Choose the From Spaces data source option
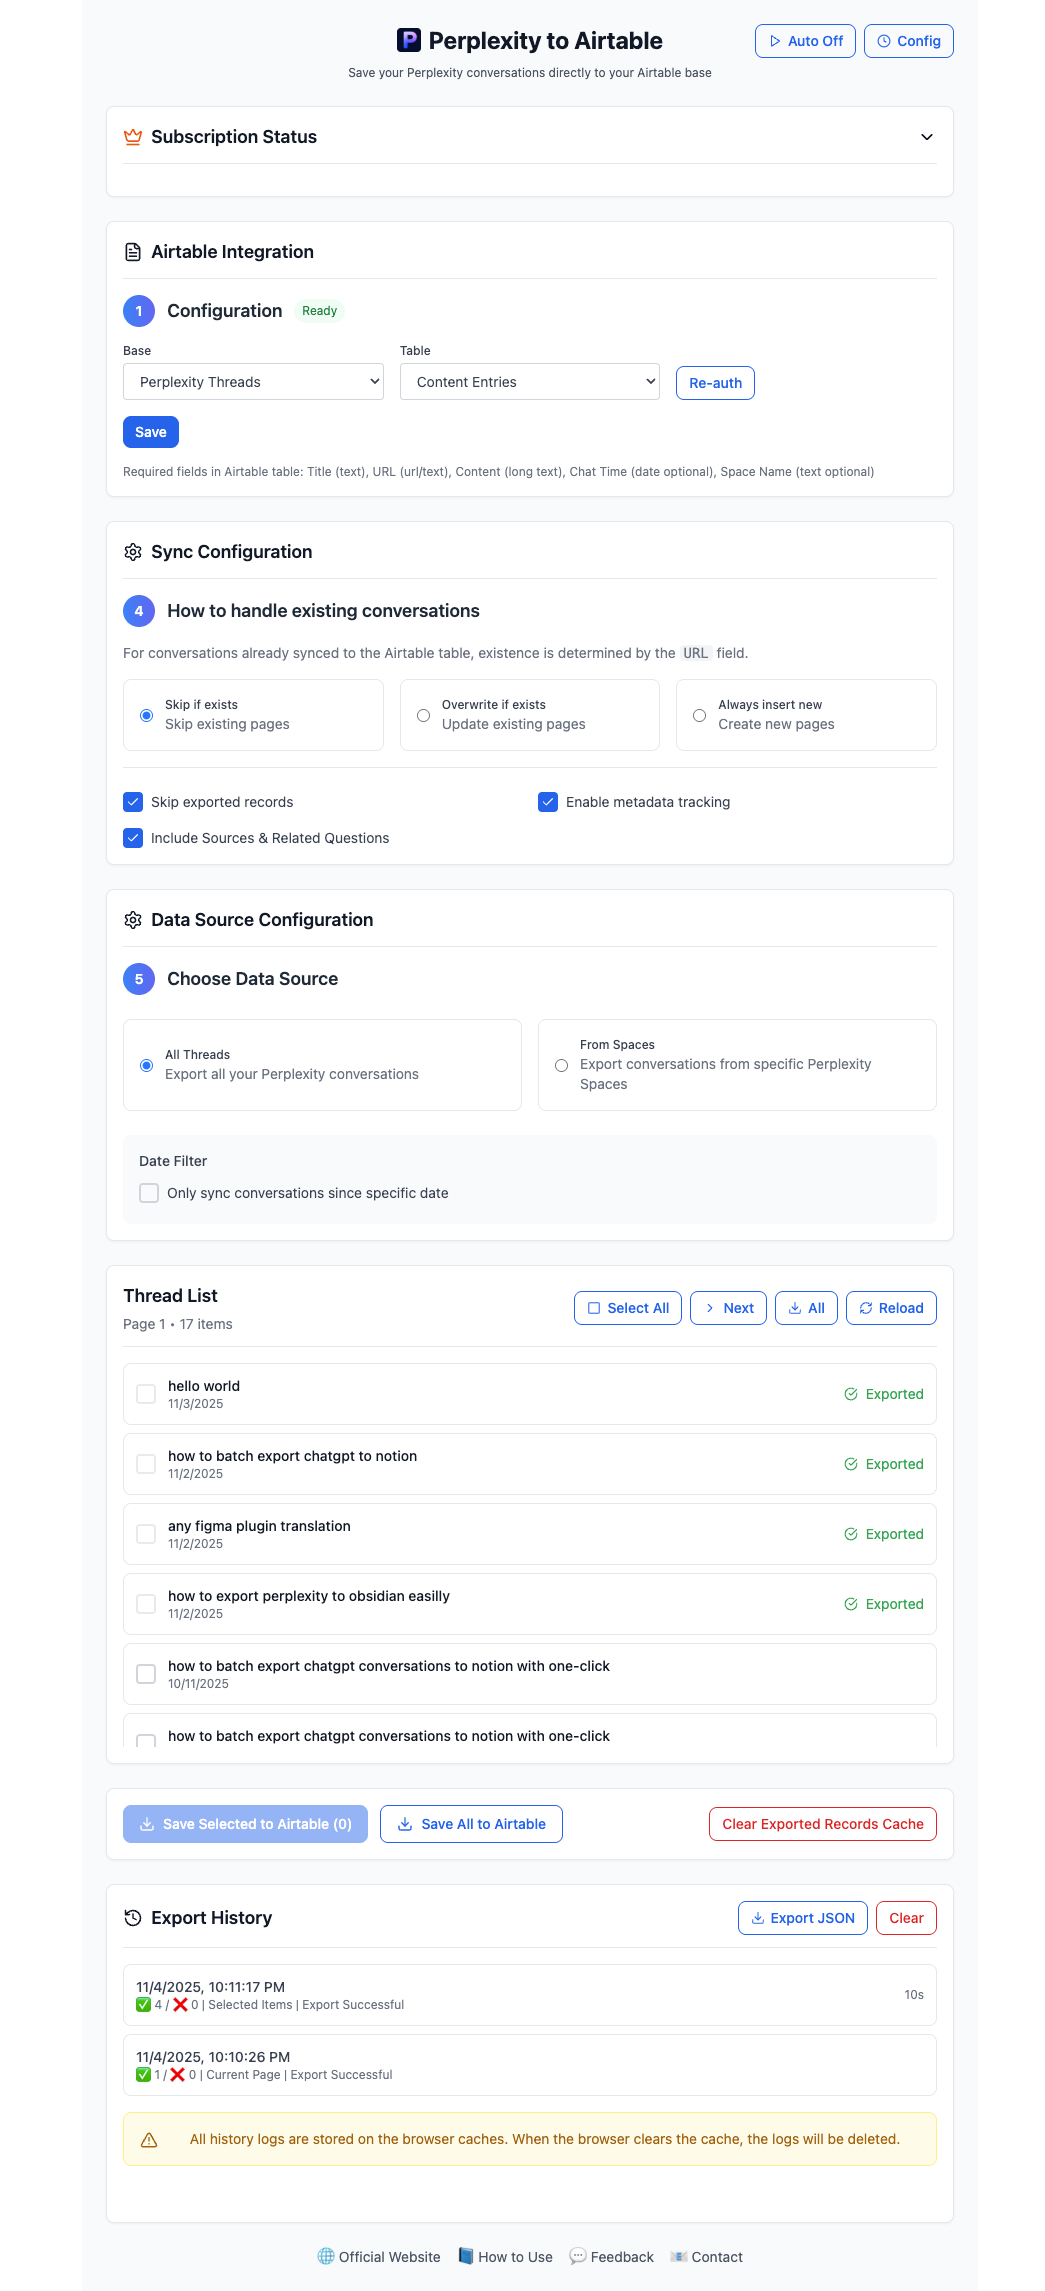This screenshot has height=2291, width=1045. 561,1065
